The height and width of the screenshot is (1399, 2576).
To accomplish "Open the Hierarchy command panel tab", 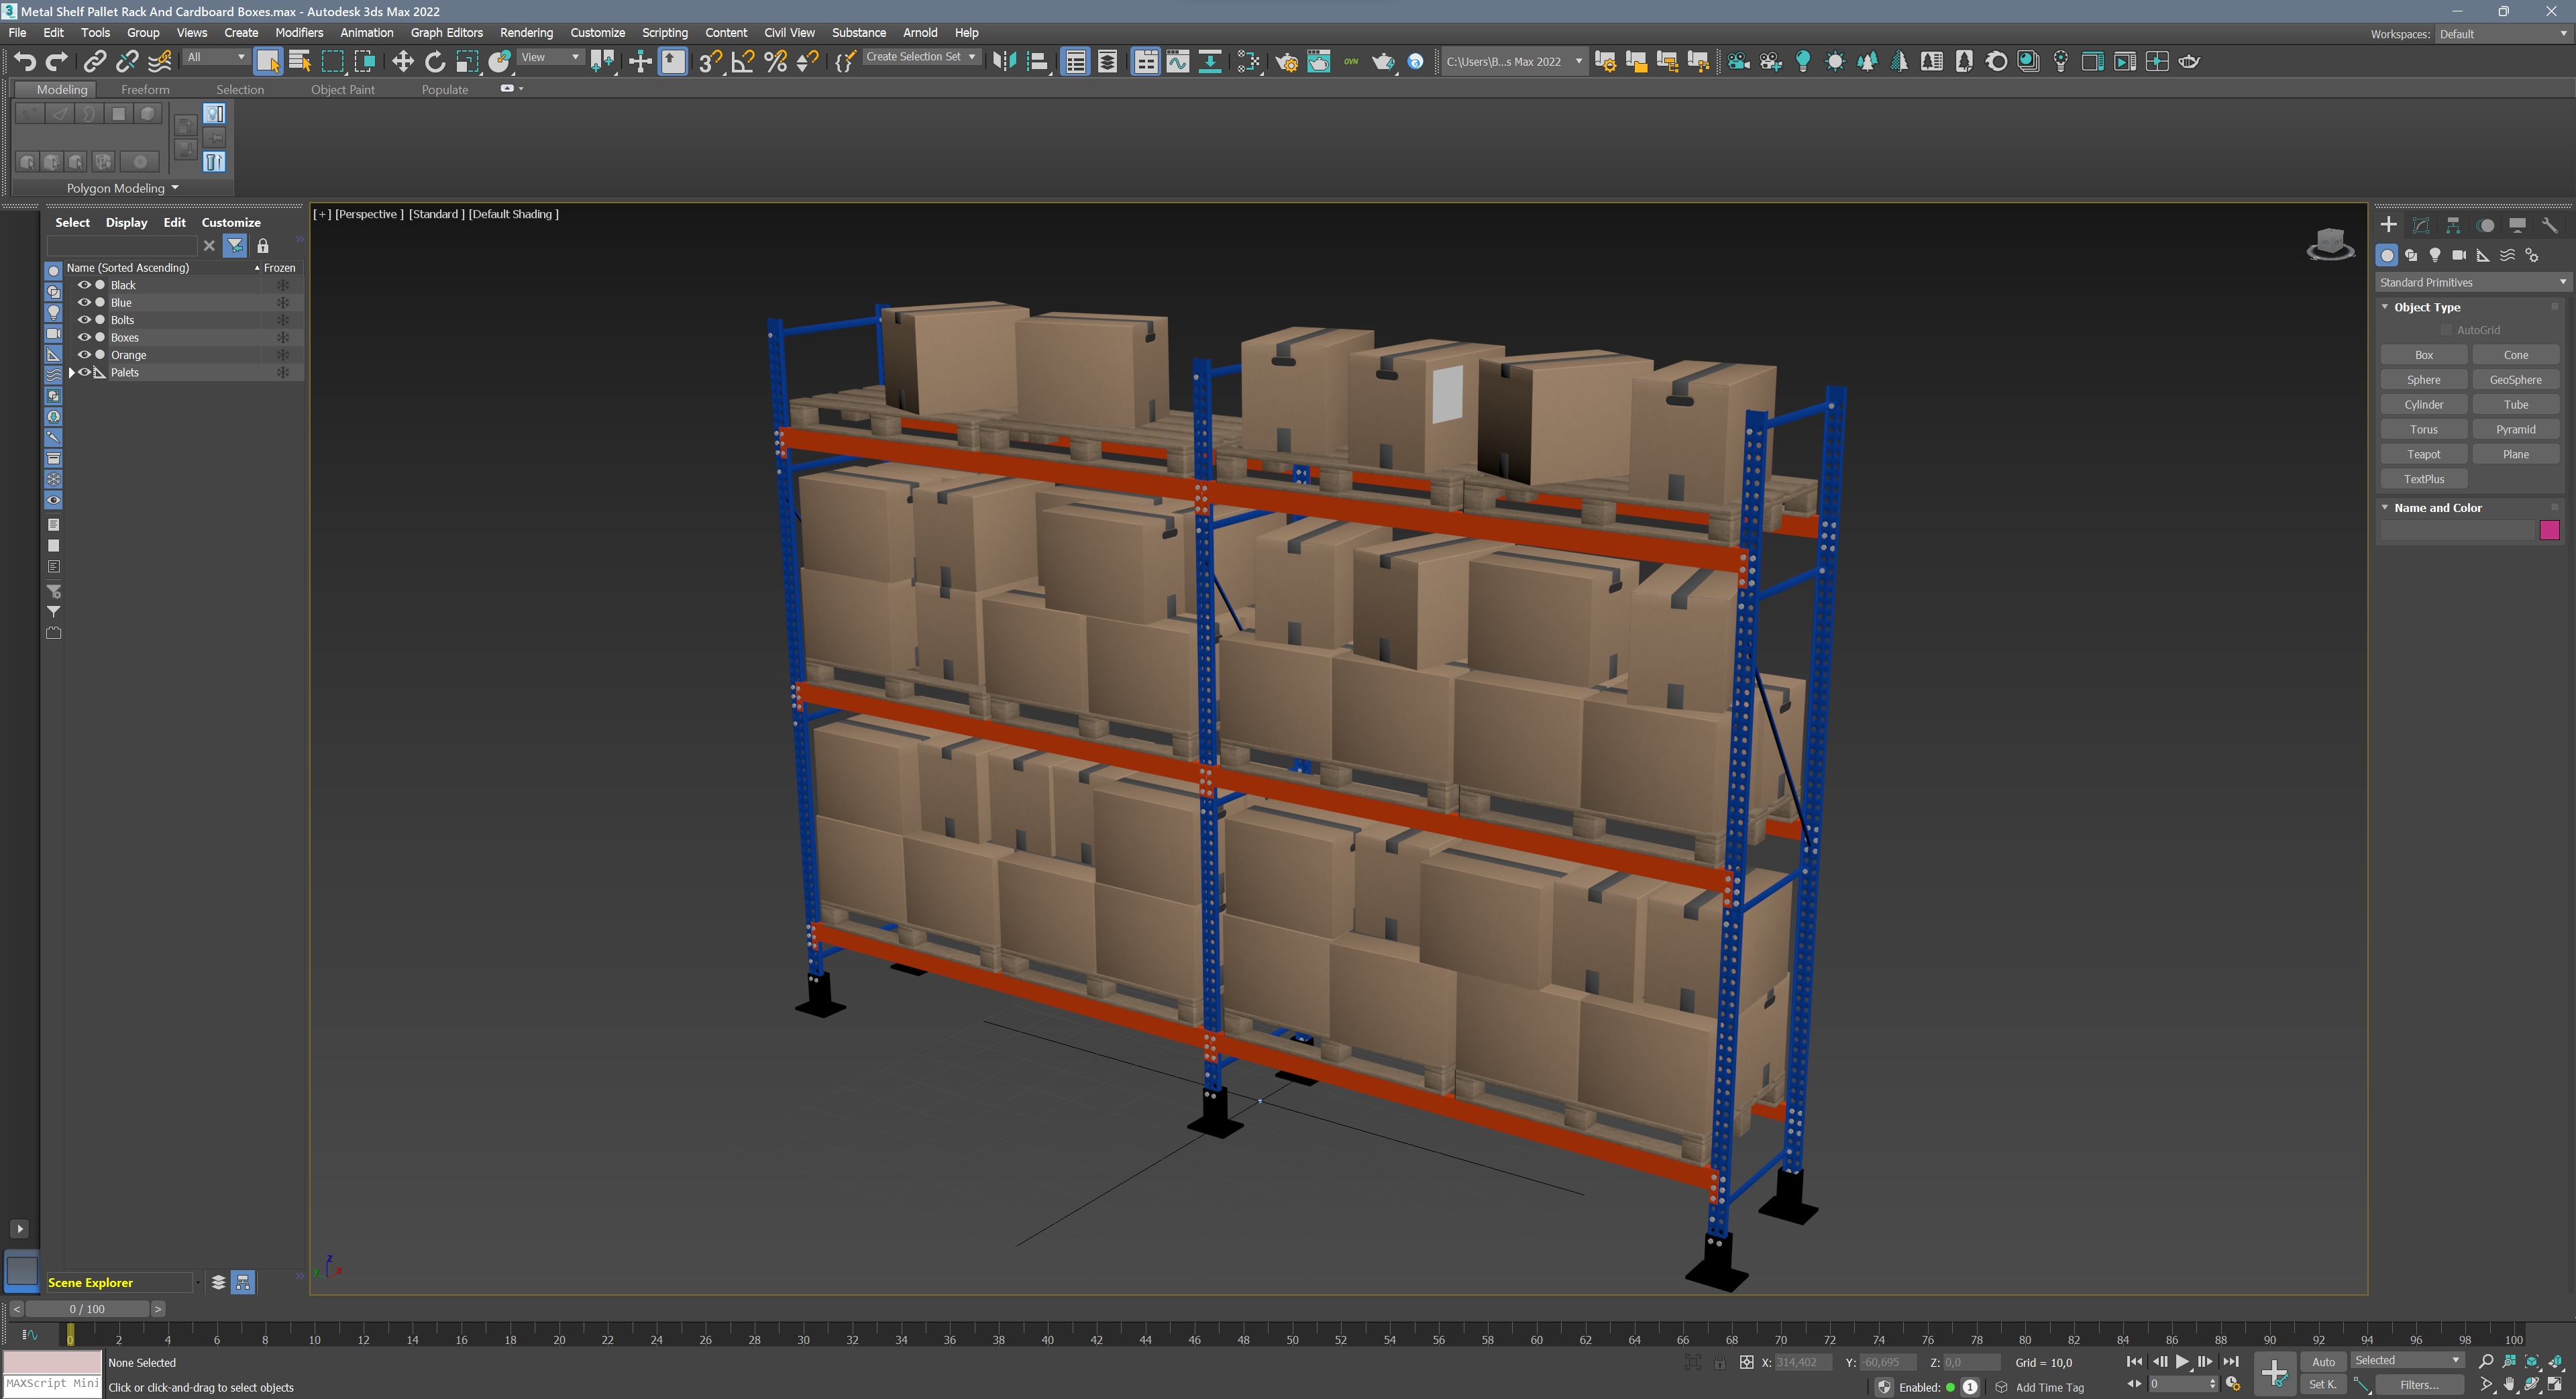I will (x=2453, y=225).
